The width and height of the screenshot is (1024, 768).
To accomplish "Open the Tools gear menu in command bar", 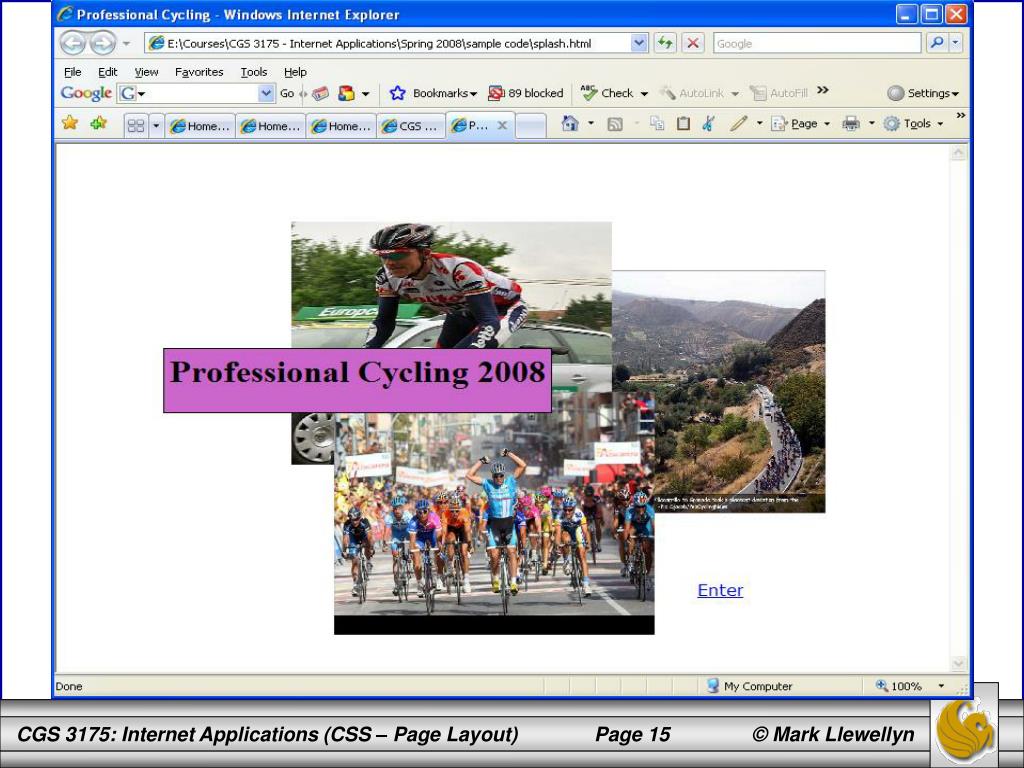I will click(x=913, y=123).
